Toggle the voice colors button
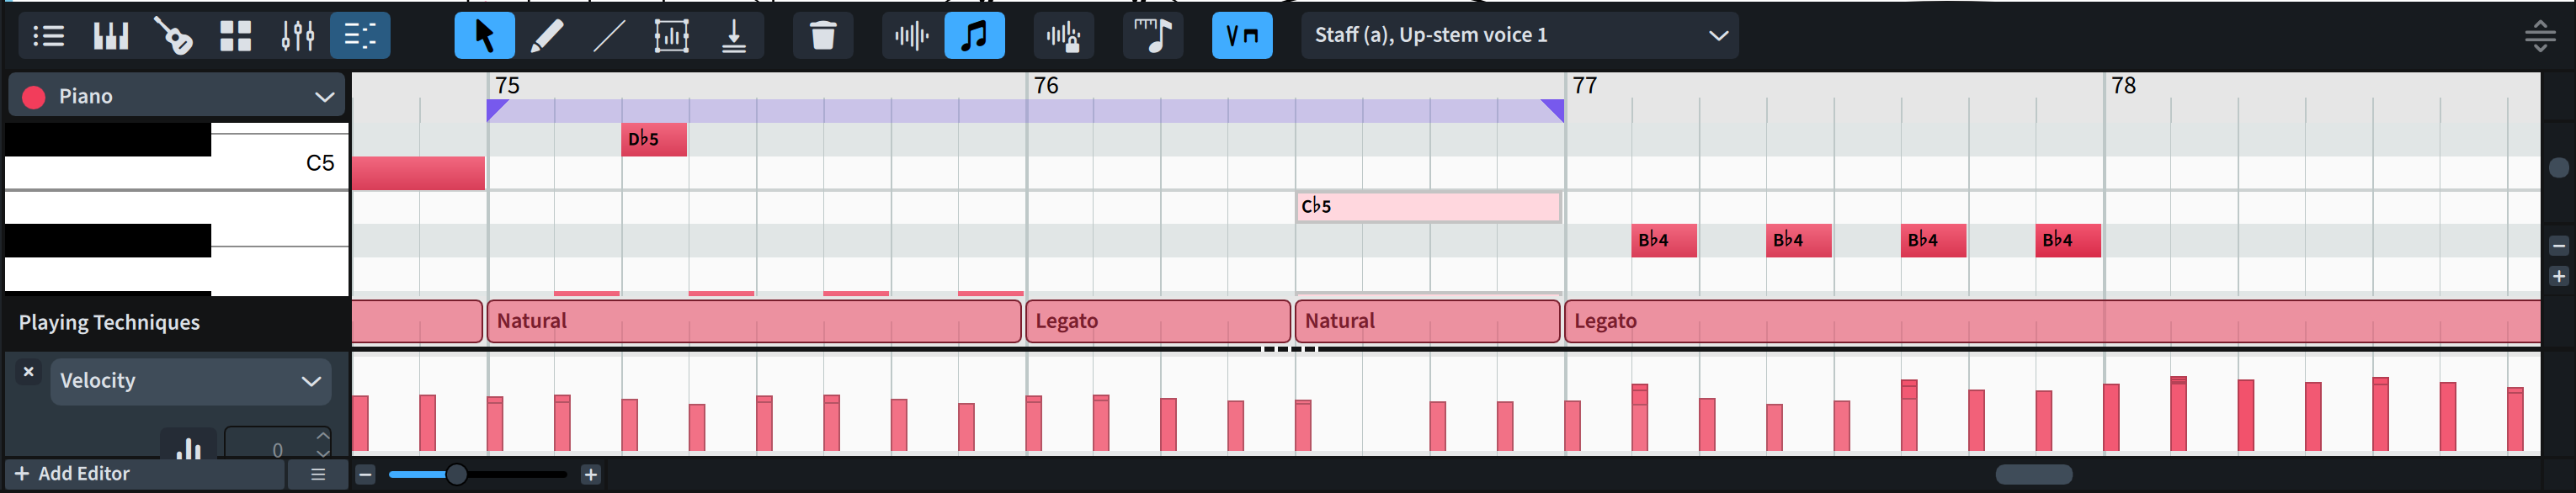 tap(1241, 36)
